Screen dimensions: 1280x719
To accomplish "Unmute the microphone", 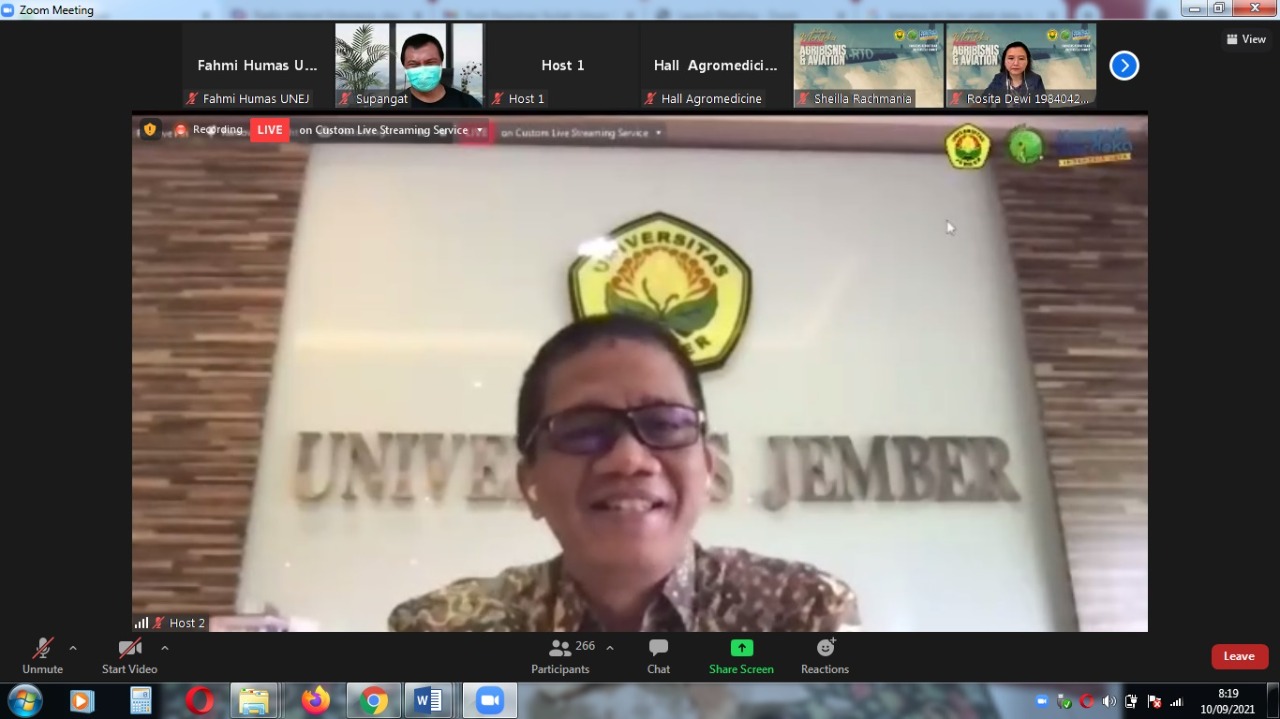I will click(x=42, y=655).
